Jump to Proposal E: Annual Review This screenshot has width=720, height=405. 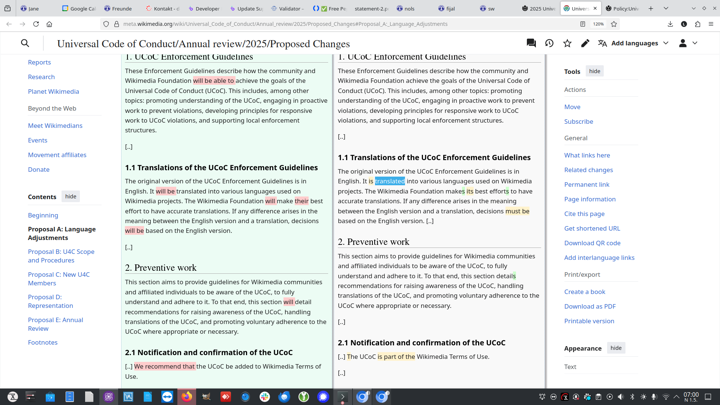(55, 324)
